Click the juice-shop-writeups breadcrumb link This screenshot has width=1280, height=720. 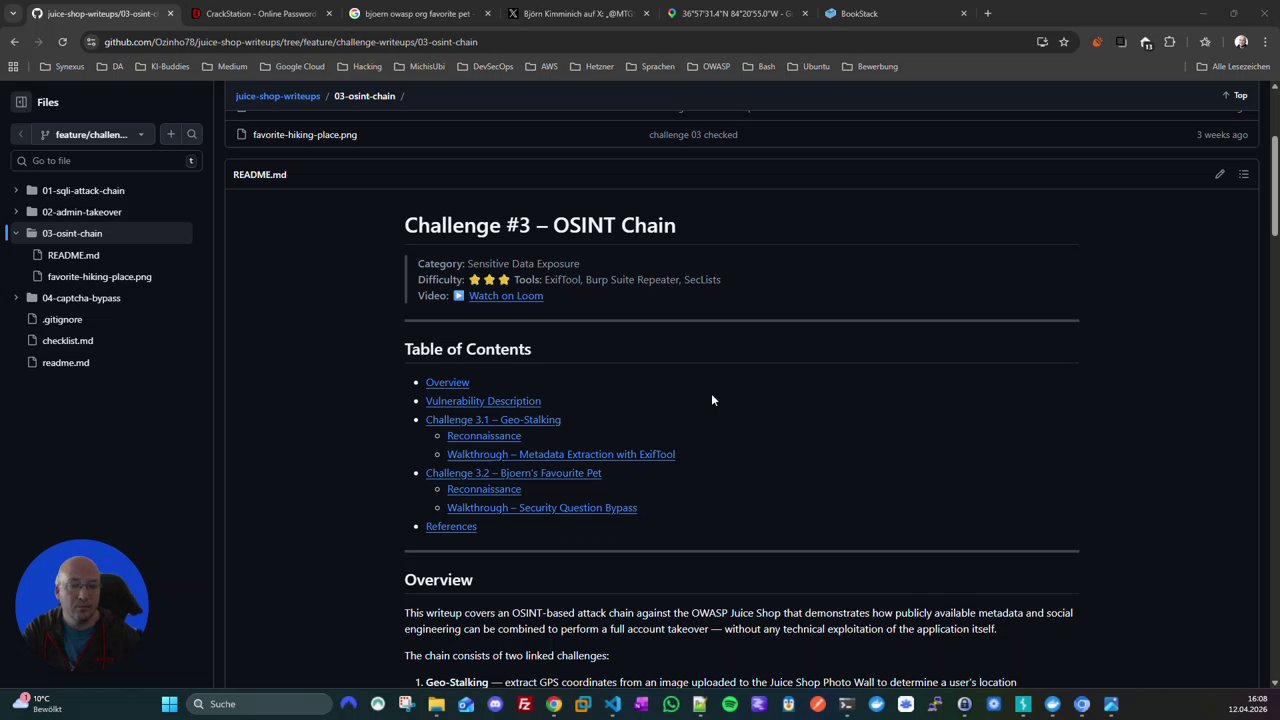click(277, 96)
